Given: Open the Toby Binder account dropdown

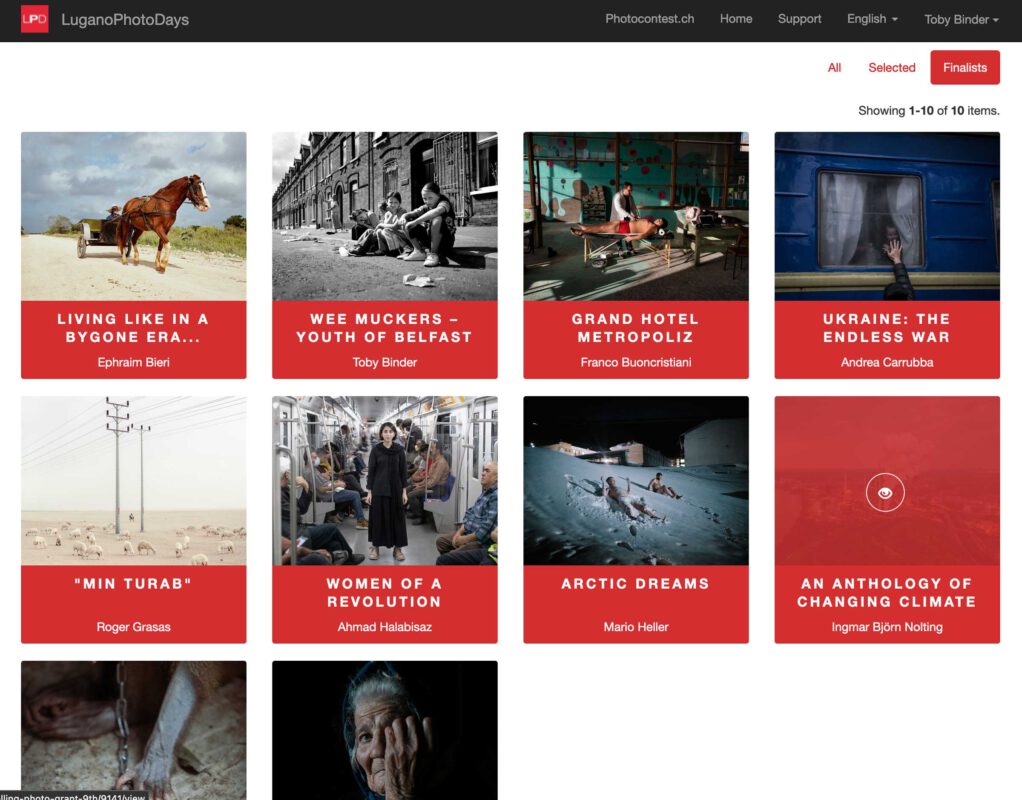Looking at the screenshot, I should click(x=961, y=19).
